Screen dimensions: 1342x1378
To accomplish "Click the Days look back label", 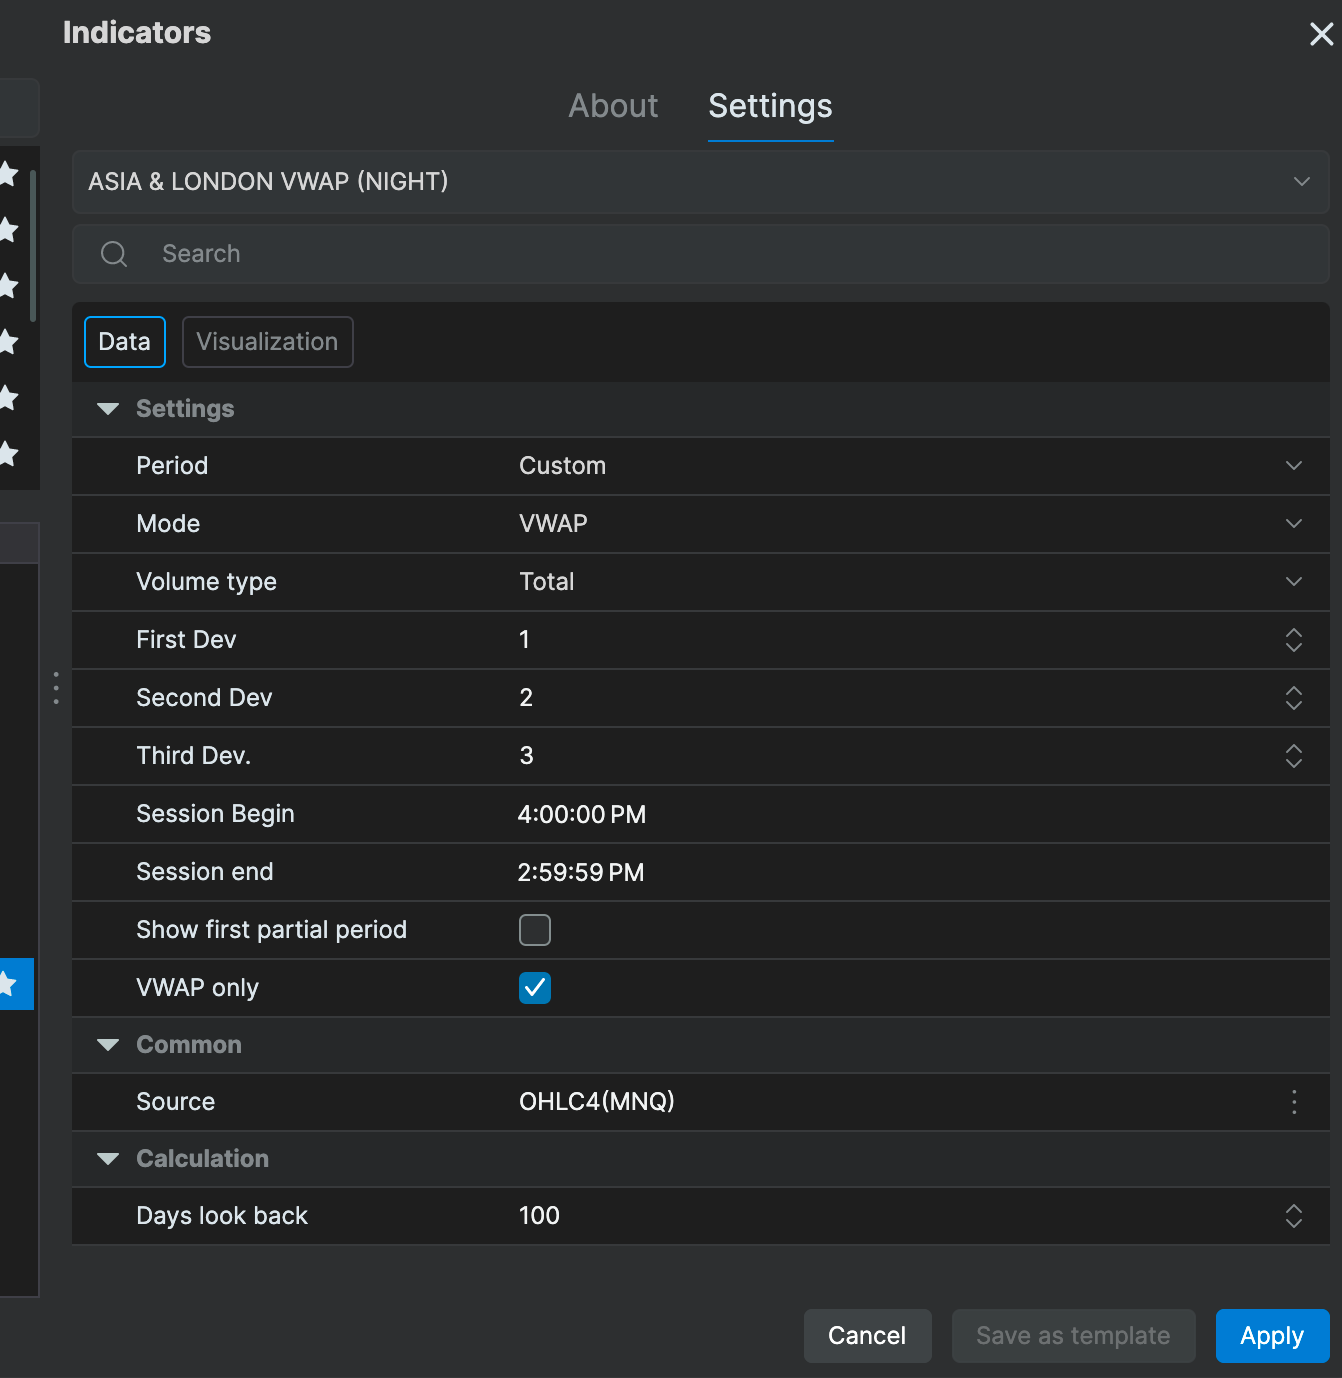I will tap(222, 1216).
